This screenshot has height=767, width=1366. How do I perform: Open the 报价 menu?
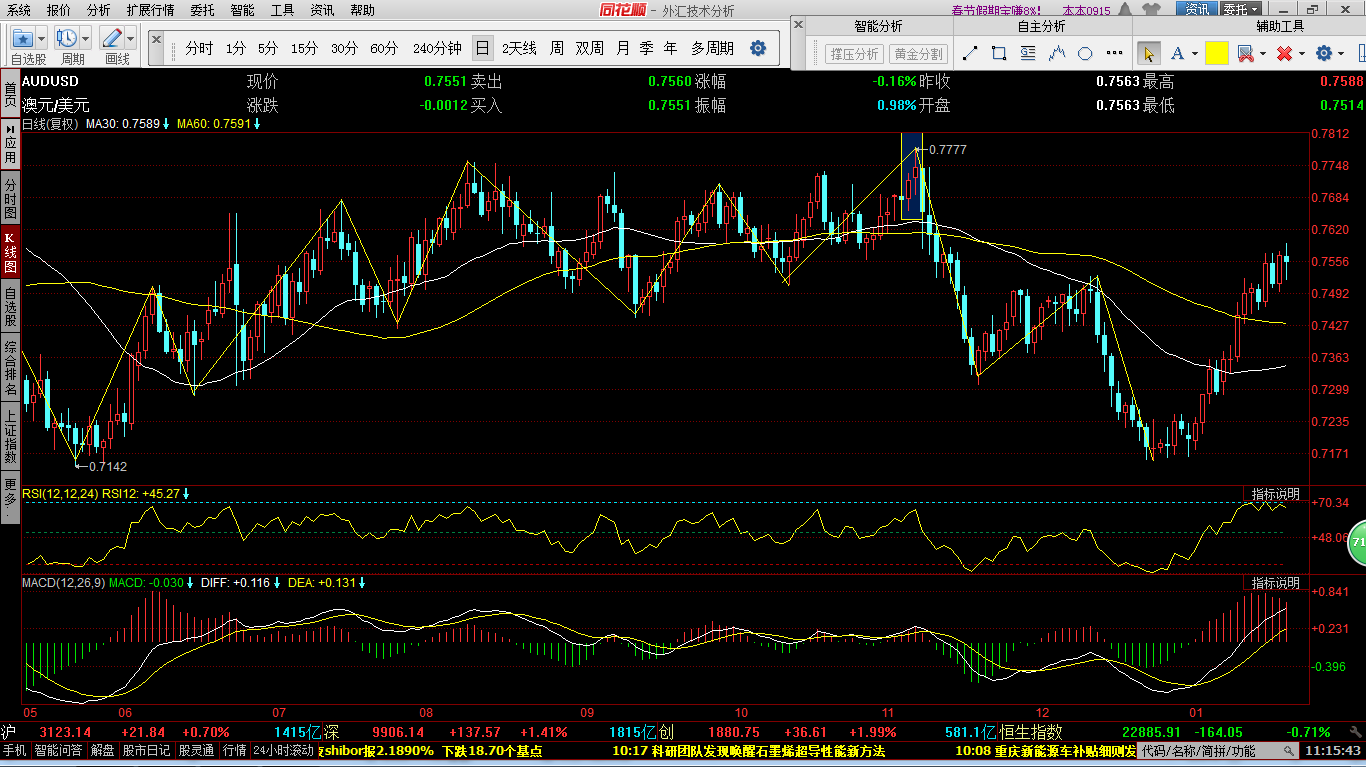[59, 10]
